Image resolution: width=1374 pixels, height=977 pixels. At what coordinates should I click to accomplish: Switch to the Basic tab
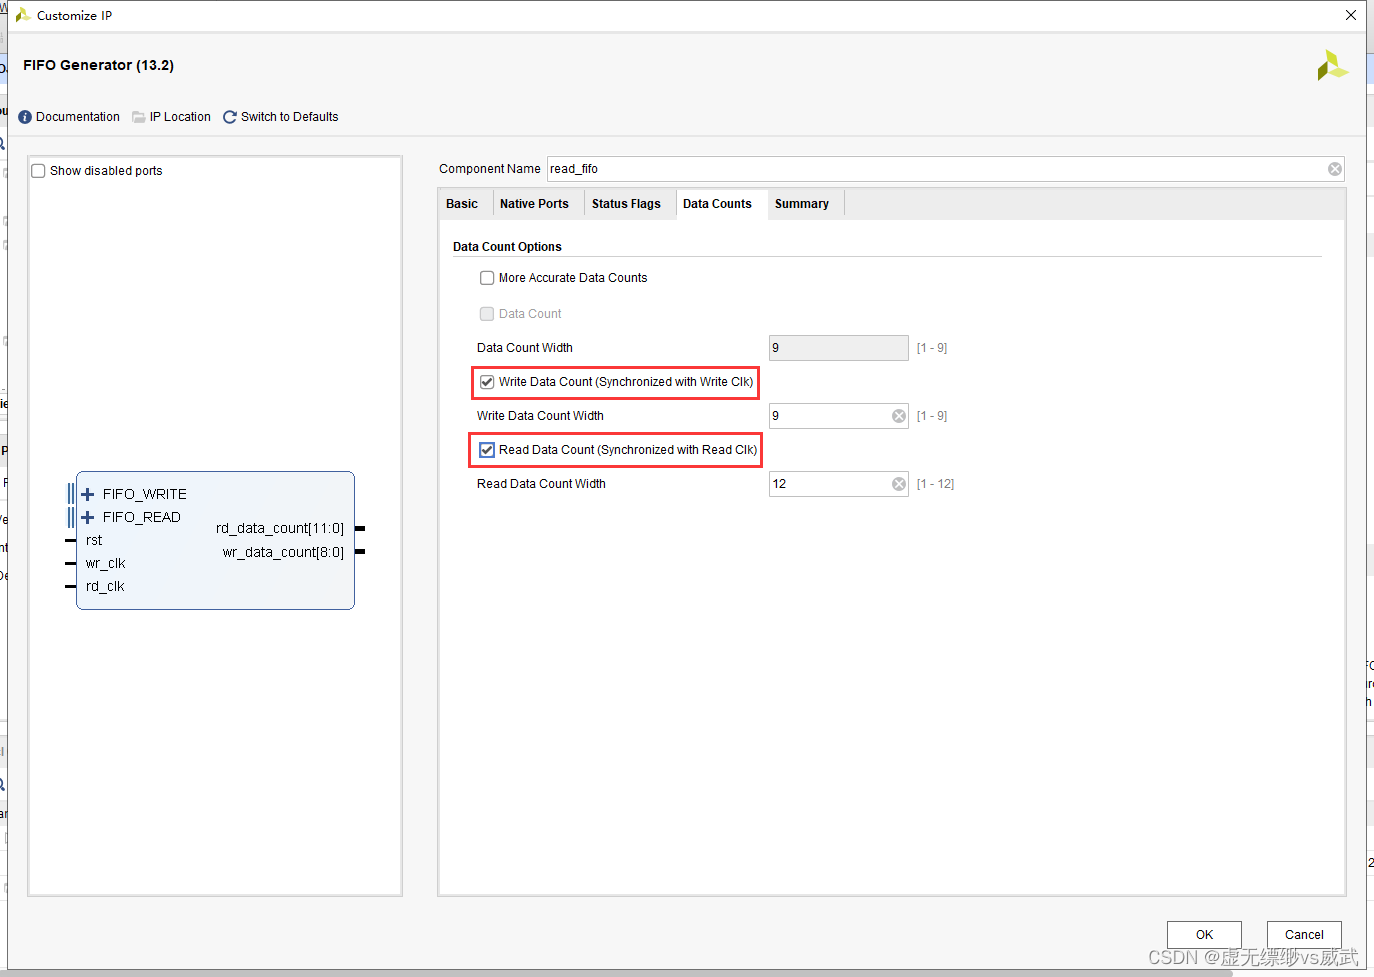tap(462, 204)
